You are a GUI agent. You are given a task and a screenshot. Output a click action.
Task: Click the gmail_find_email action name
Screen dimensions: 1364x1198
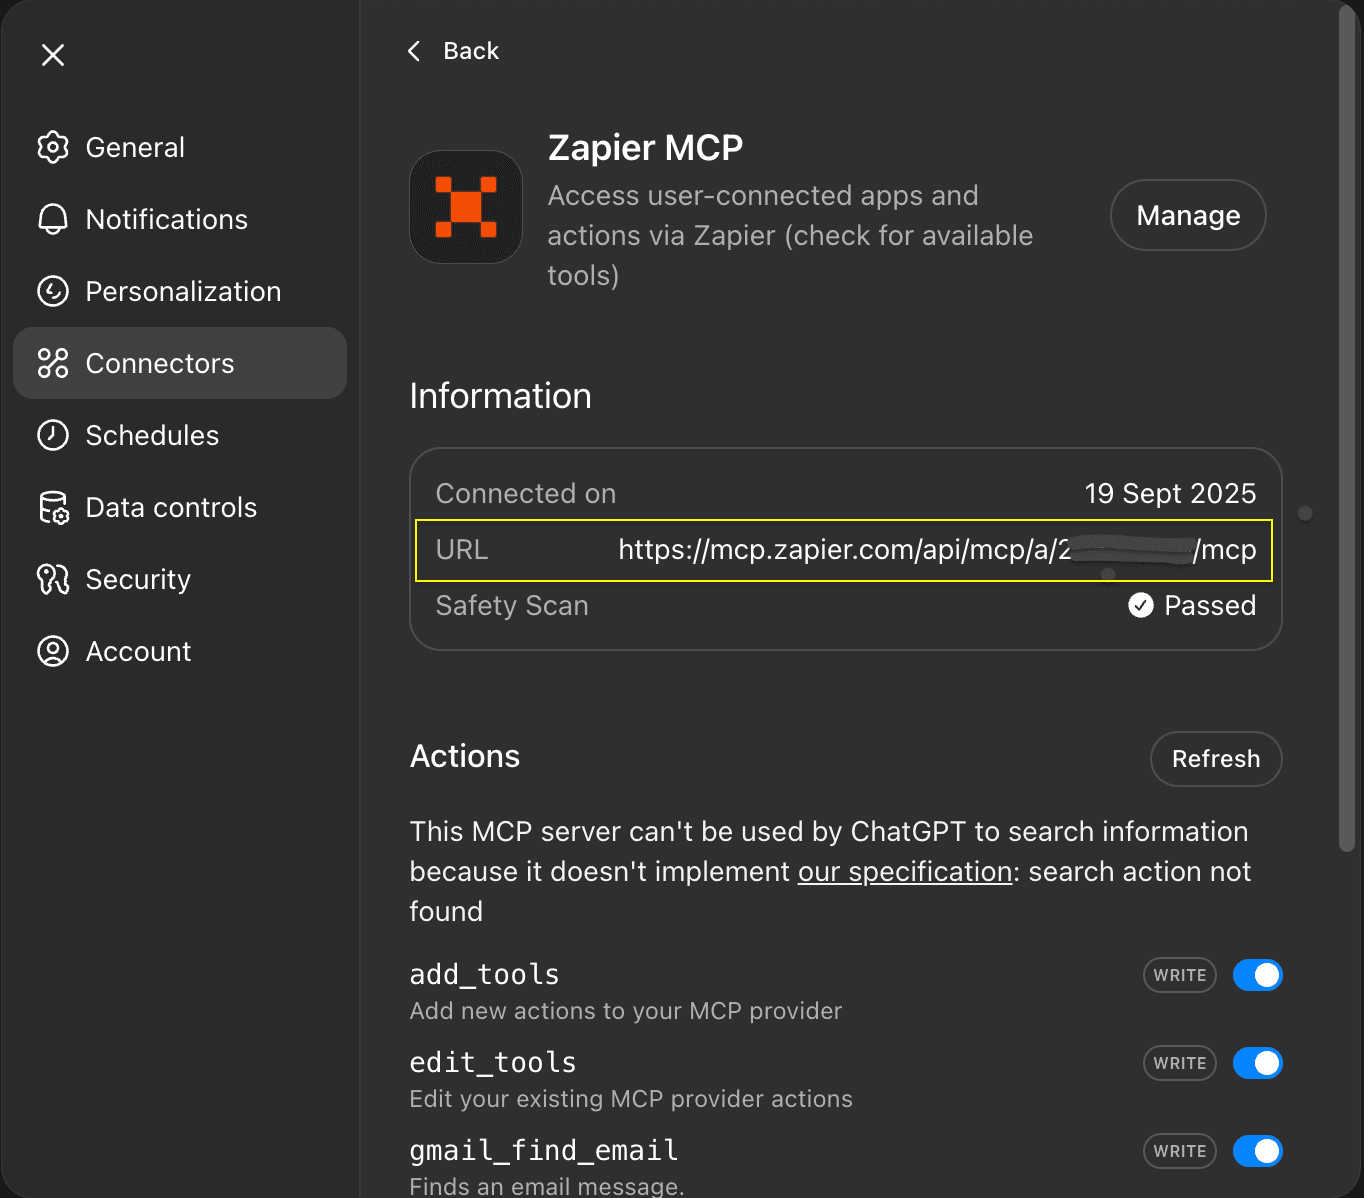click(x=544, y=1150)
